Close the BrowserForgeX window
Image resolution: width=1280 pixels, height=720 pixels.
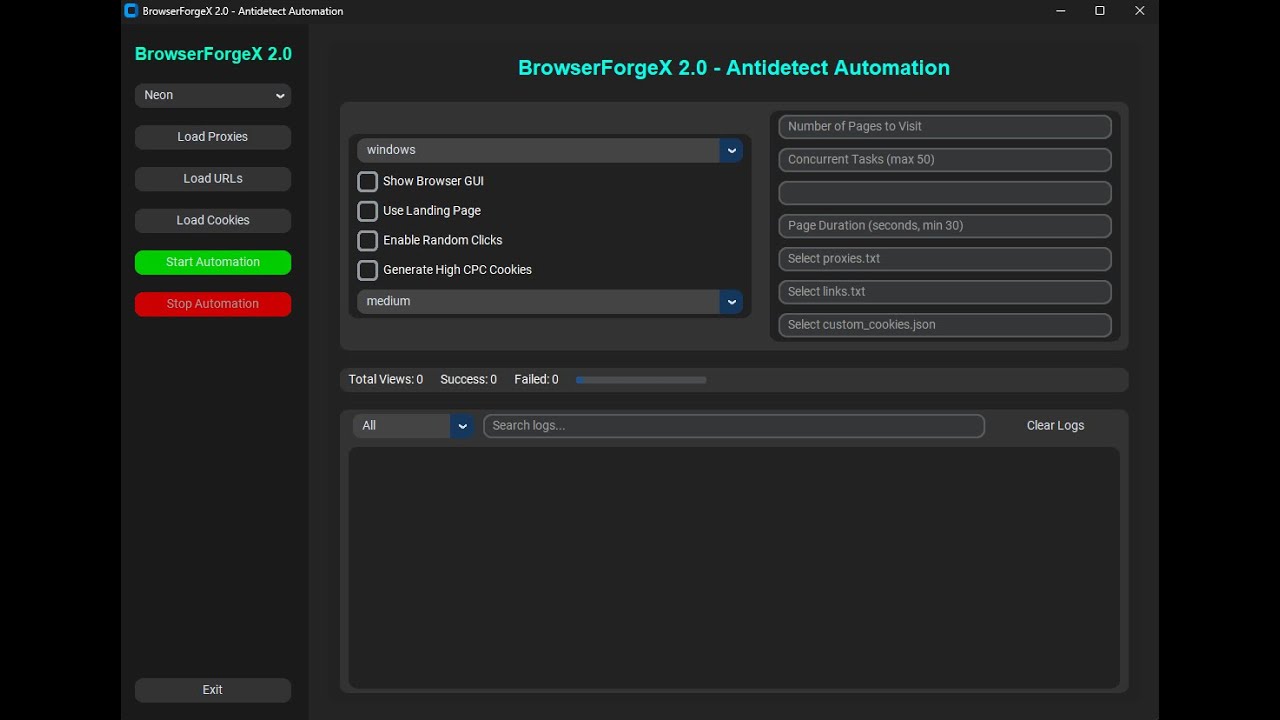tap(1139, 11)
